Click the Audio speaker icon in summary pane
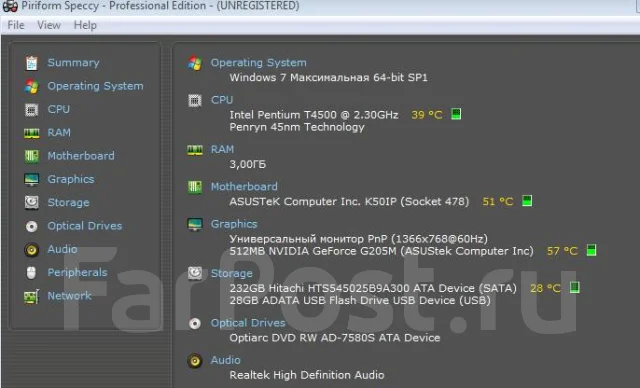640x388 pixels. [195, 361]
